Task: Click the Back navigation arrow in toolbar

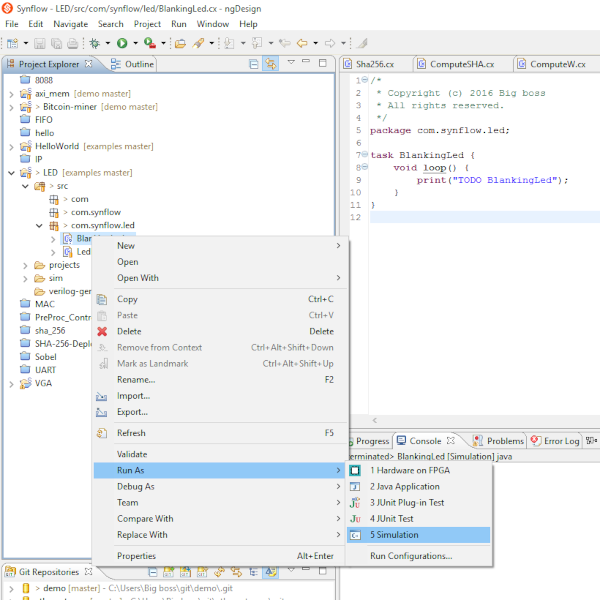Action: [302, 43]
